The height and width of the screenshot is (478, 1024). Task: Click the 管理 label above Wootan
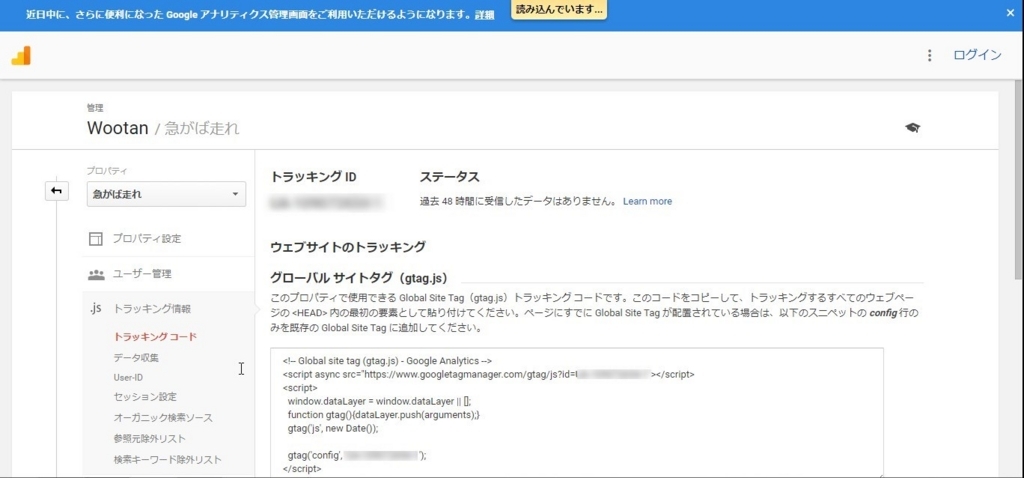pyautogui.click(x=95, y=108)
